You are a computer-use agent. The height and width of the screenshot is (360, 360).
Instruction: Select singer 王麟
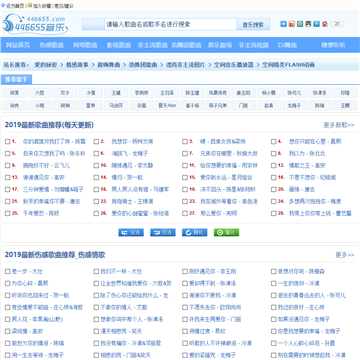(345, 106)
